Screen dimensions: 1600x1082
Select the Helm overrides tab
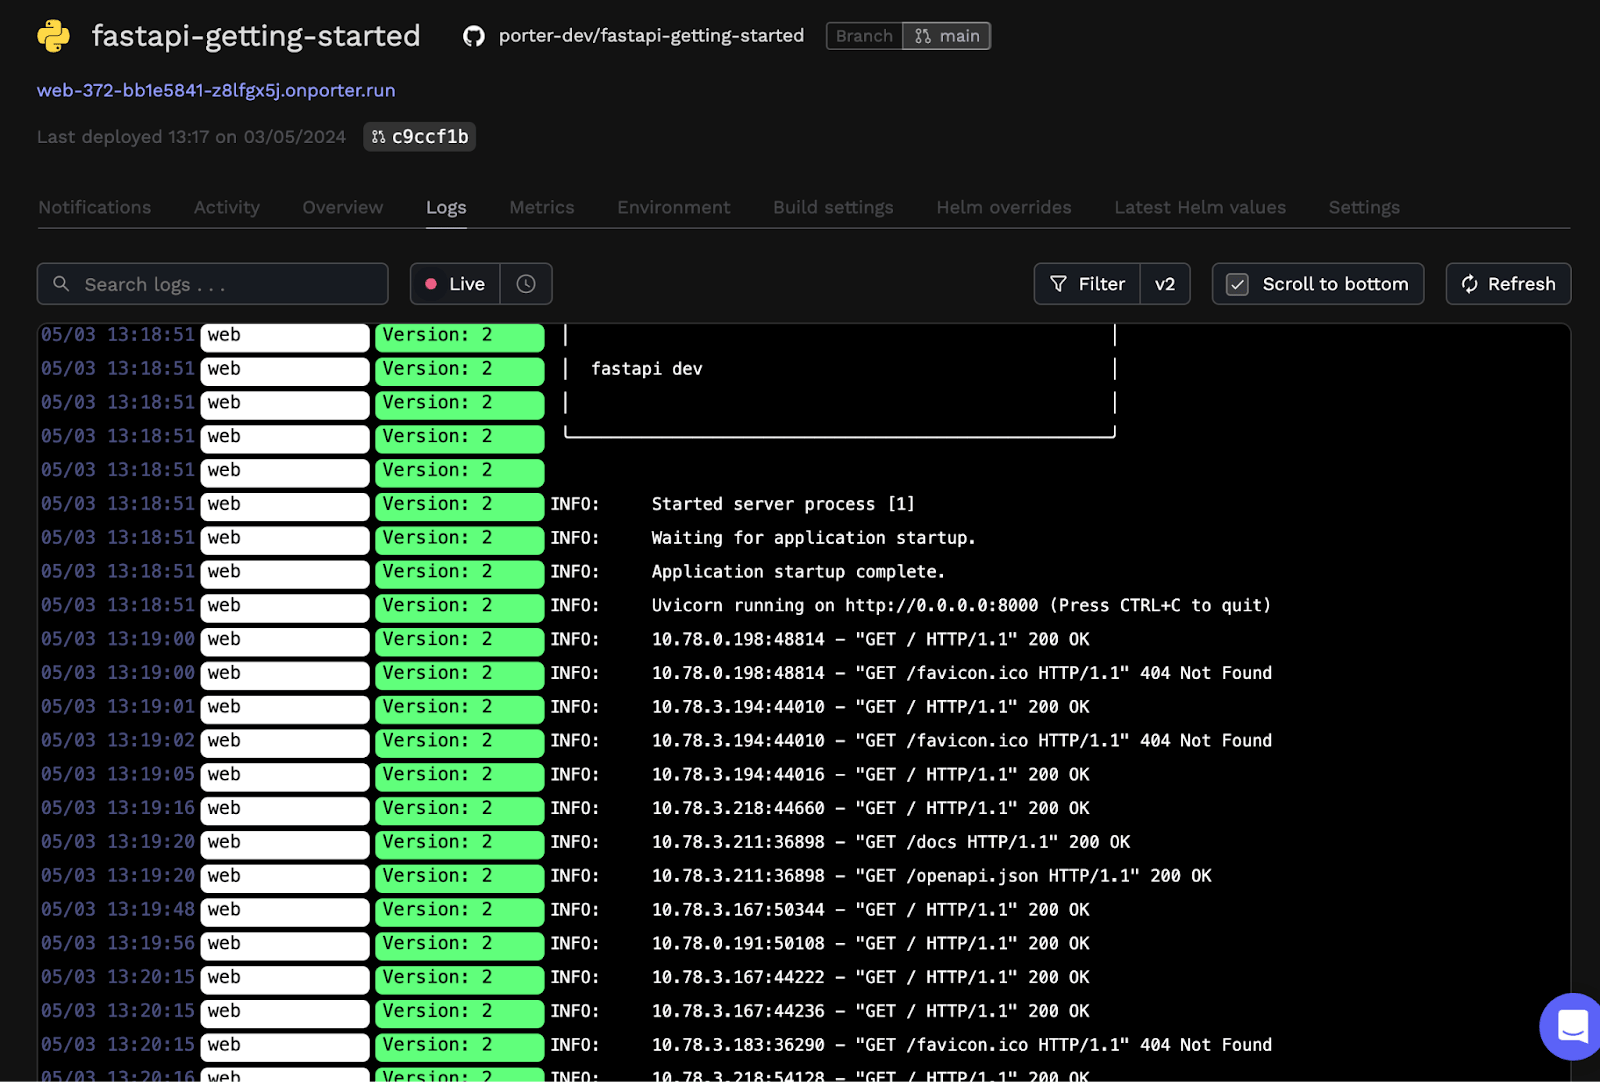tap(1003, 207)
